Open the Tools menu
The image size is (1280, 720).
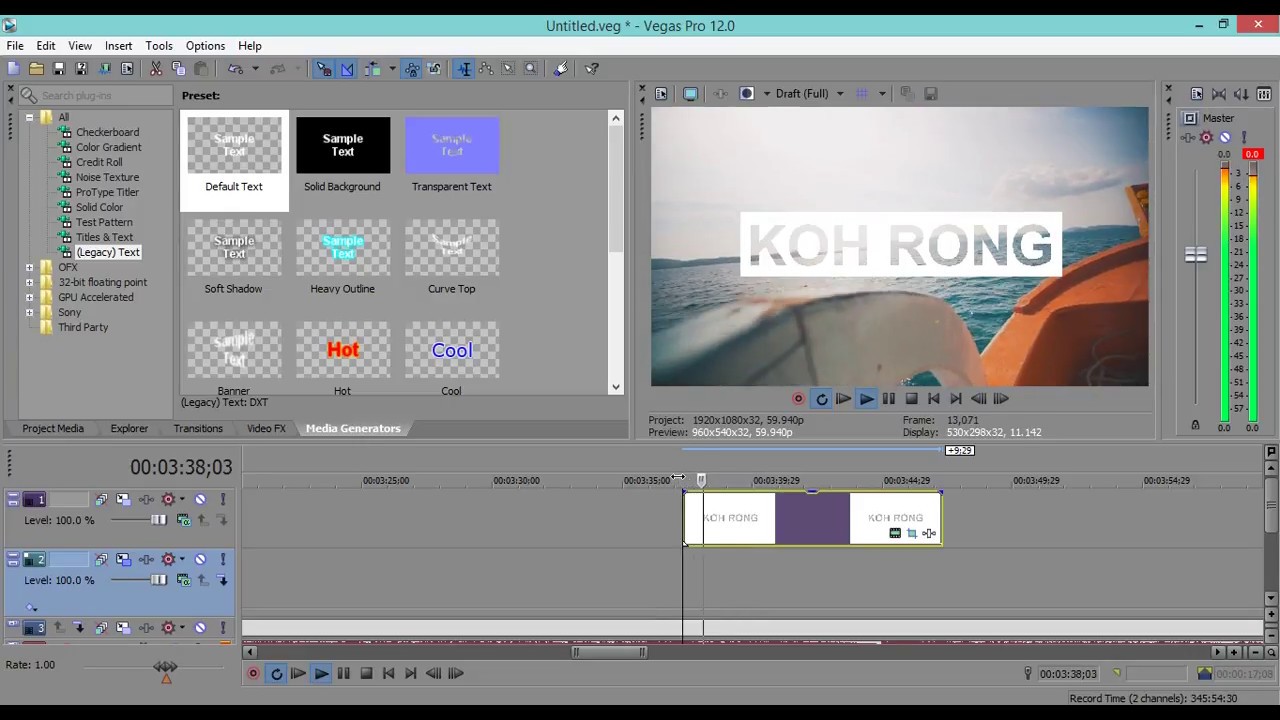pyautogui.click(x=158, y=46)
